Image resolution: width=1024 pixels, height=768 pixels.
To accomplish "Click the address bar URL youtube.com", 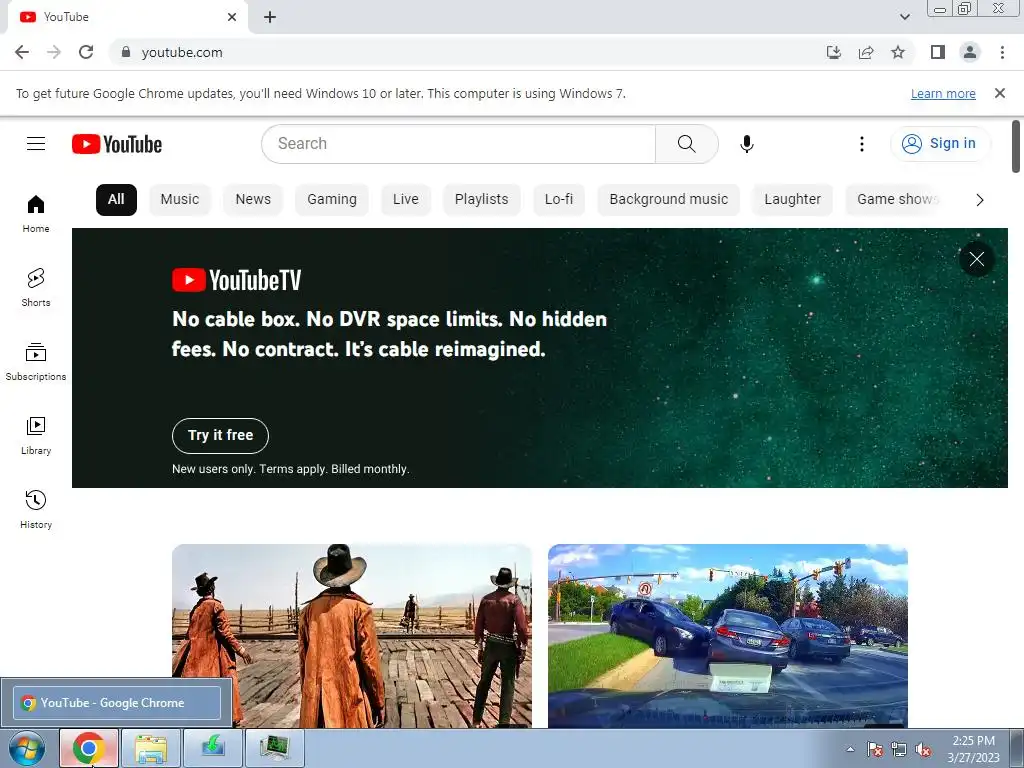I will pyautogui.click(x=182, y=52).
